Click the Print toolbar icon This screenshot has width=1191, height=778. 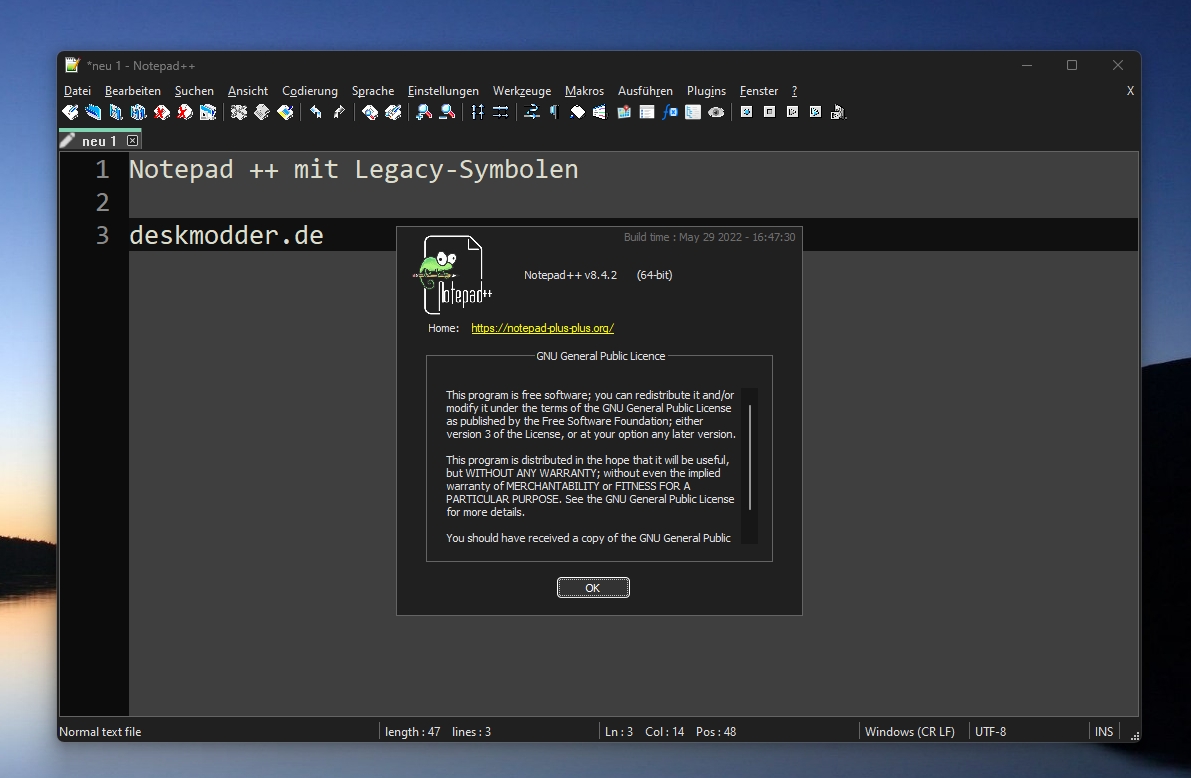click(208, 112)
